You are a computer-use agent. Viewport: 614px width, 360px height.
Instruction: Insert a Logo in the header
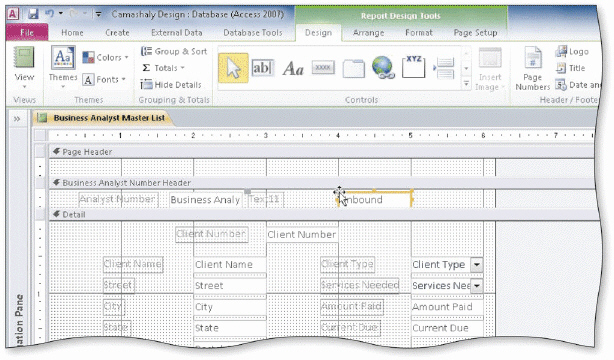pyautogui.click(x=572, y=51)
